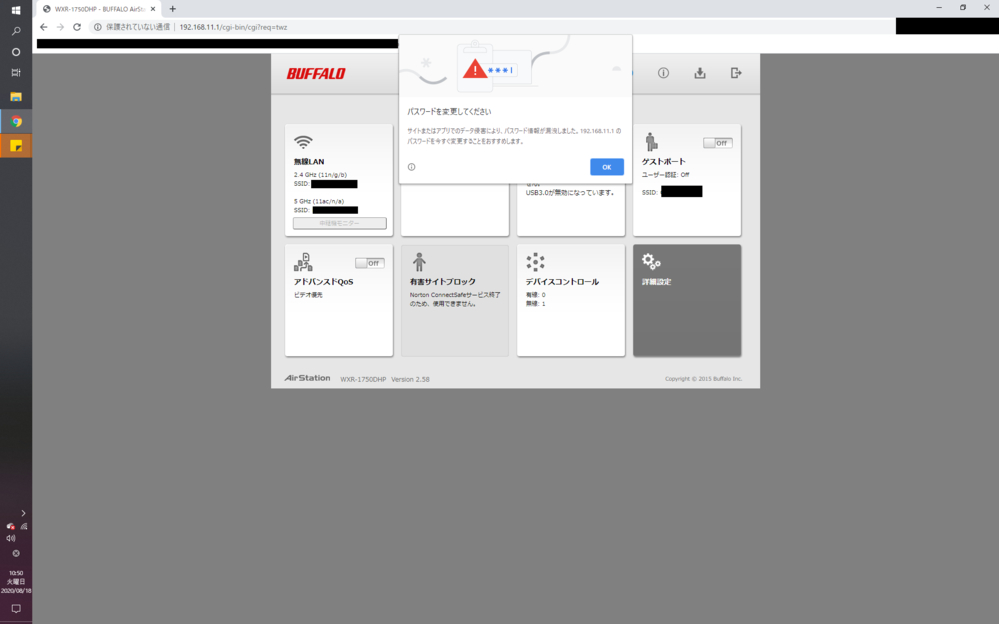Screen dimensions: 999x624
Task: Click the browser forward arrow
Action: click(60, 27)
